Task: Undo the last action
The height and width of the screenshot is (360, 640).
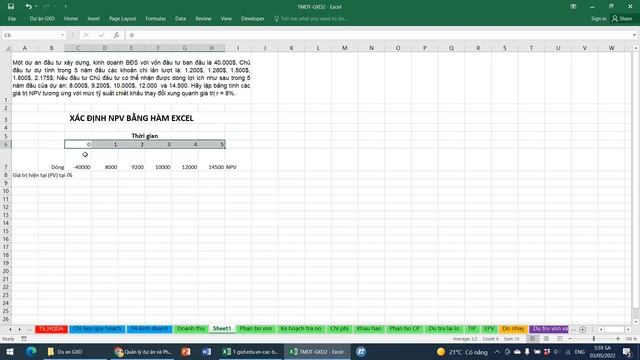Action: point(28,7)
